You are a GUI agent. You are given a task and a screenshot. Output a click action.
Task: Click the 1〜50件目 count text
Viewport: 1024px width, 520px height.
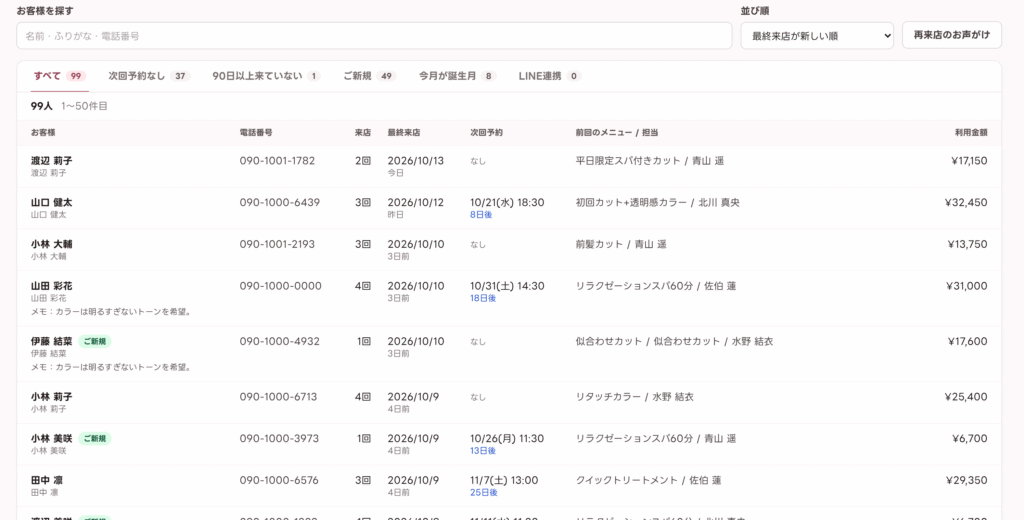pos(85,106)
